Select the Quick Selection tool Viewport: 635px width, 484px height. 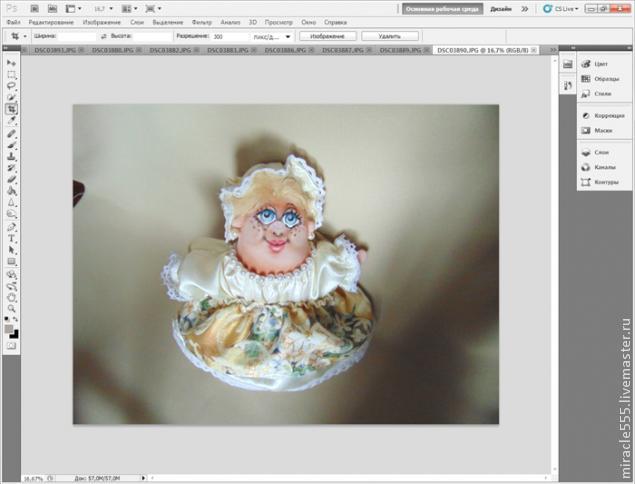click(11, 97)
